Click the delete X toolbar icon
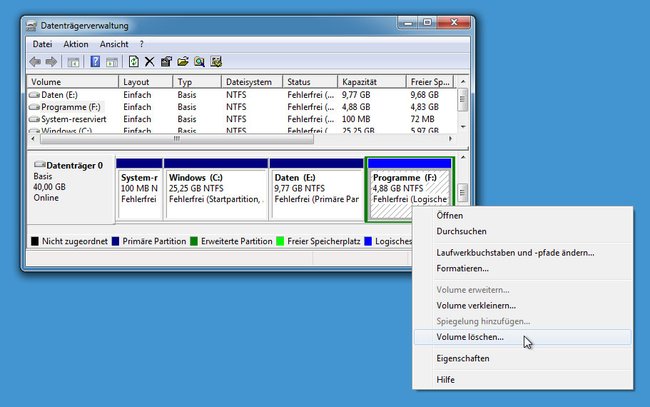650x407 pixels. (150, 62)
